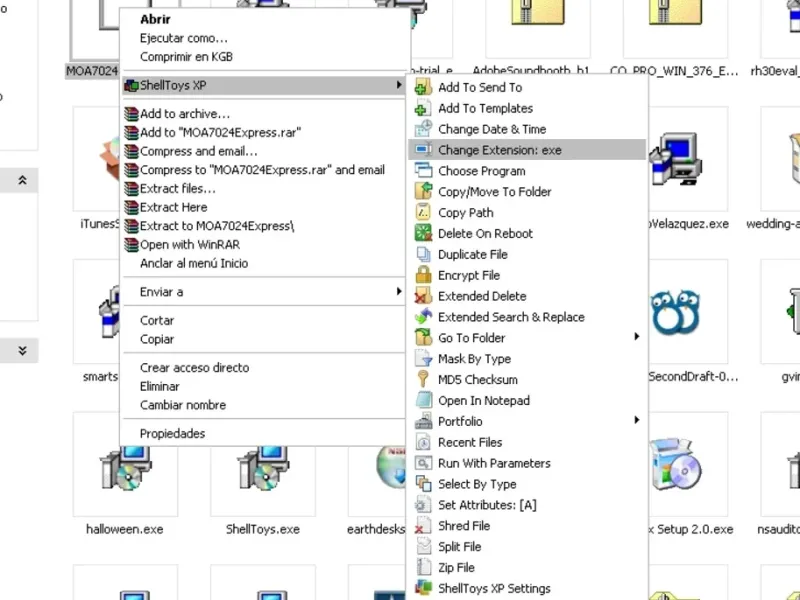Click the Shred File icon
This screenshot has height=600, width=800.
tap(423, 526)
